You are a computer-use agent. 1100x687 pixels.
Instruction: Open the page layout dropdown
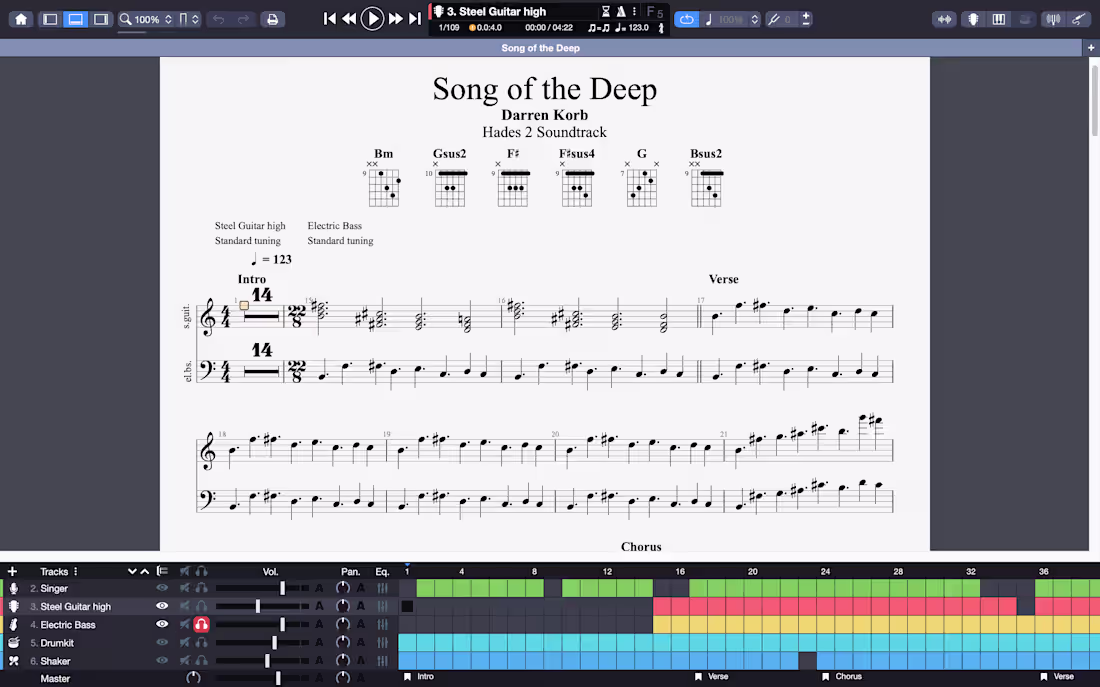tap(189, 19)
